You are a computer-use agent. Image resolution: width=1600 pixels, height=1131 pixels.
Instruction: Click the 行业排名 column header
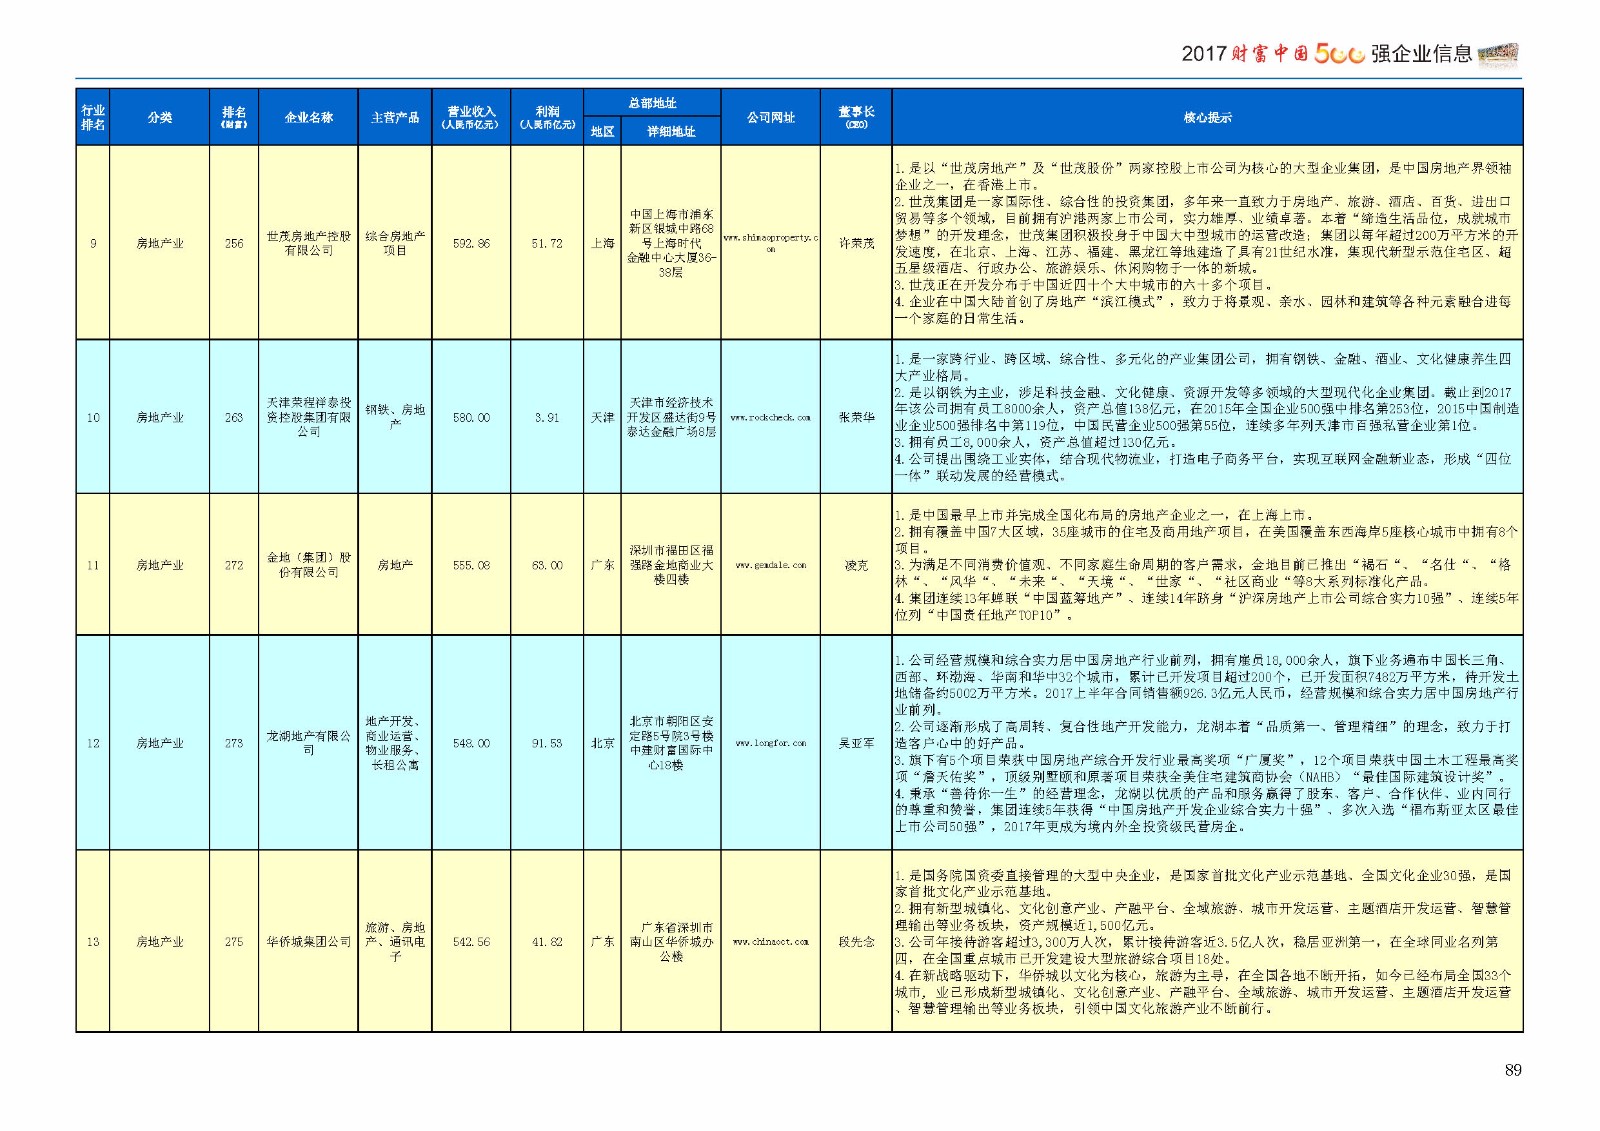click(93, 117)
